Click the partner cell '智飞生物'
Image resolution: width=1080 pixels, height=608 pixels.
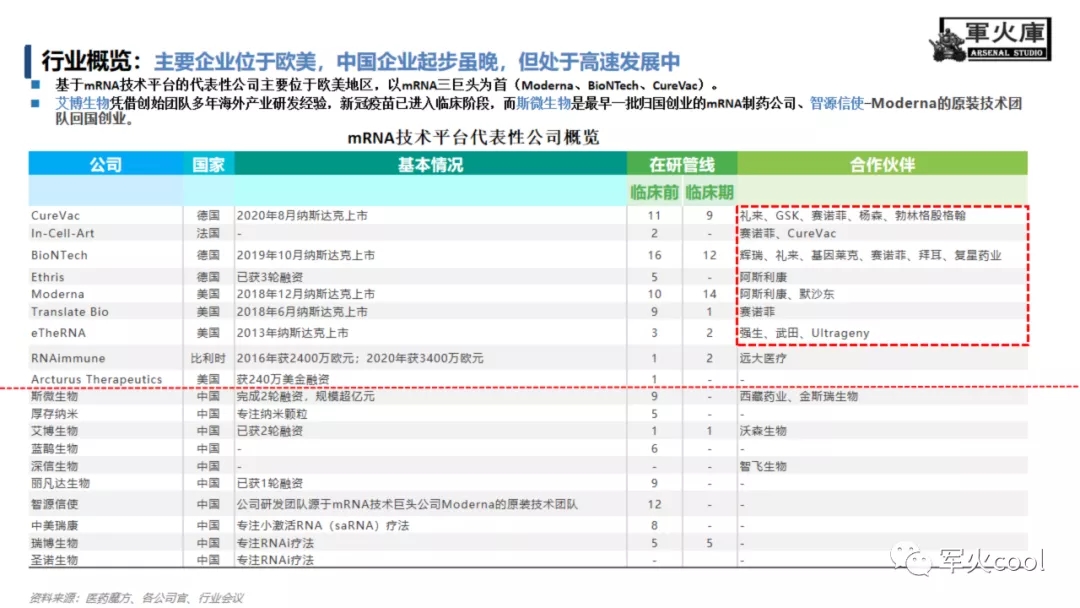[763, 466]
